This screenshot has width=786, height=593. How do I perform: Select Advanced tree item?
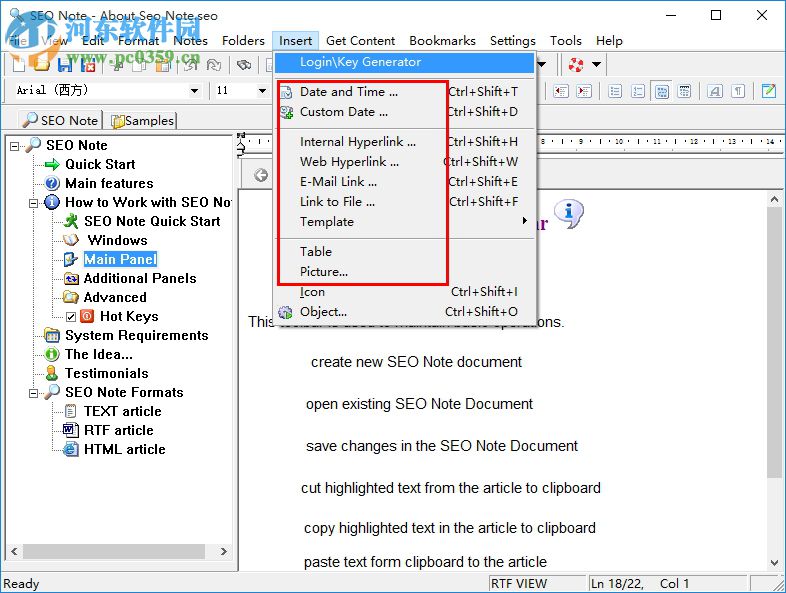(x=115, y=298)
